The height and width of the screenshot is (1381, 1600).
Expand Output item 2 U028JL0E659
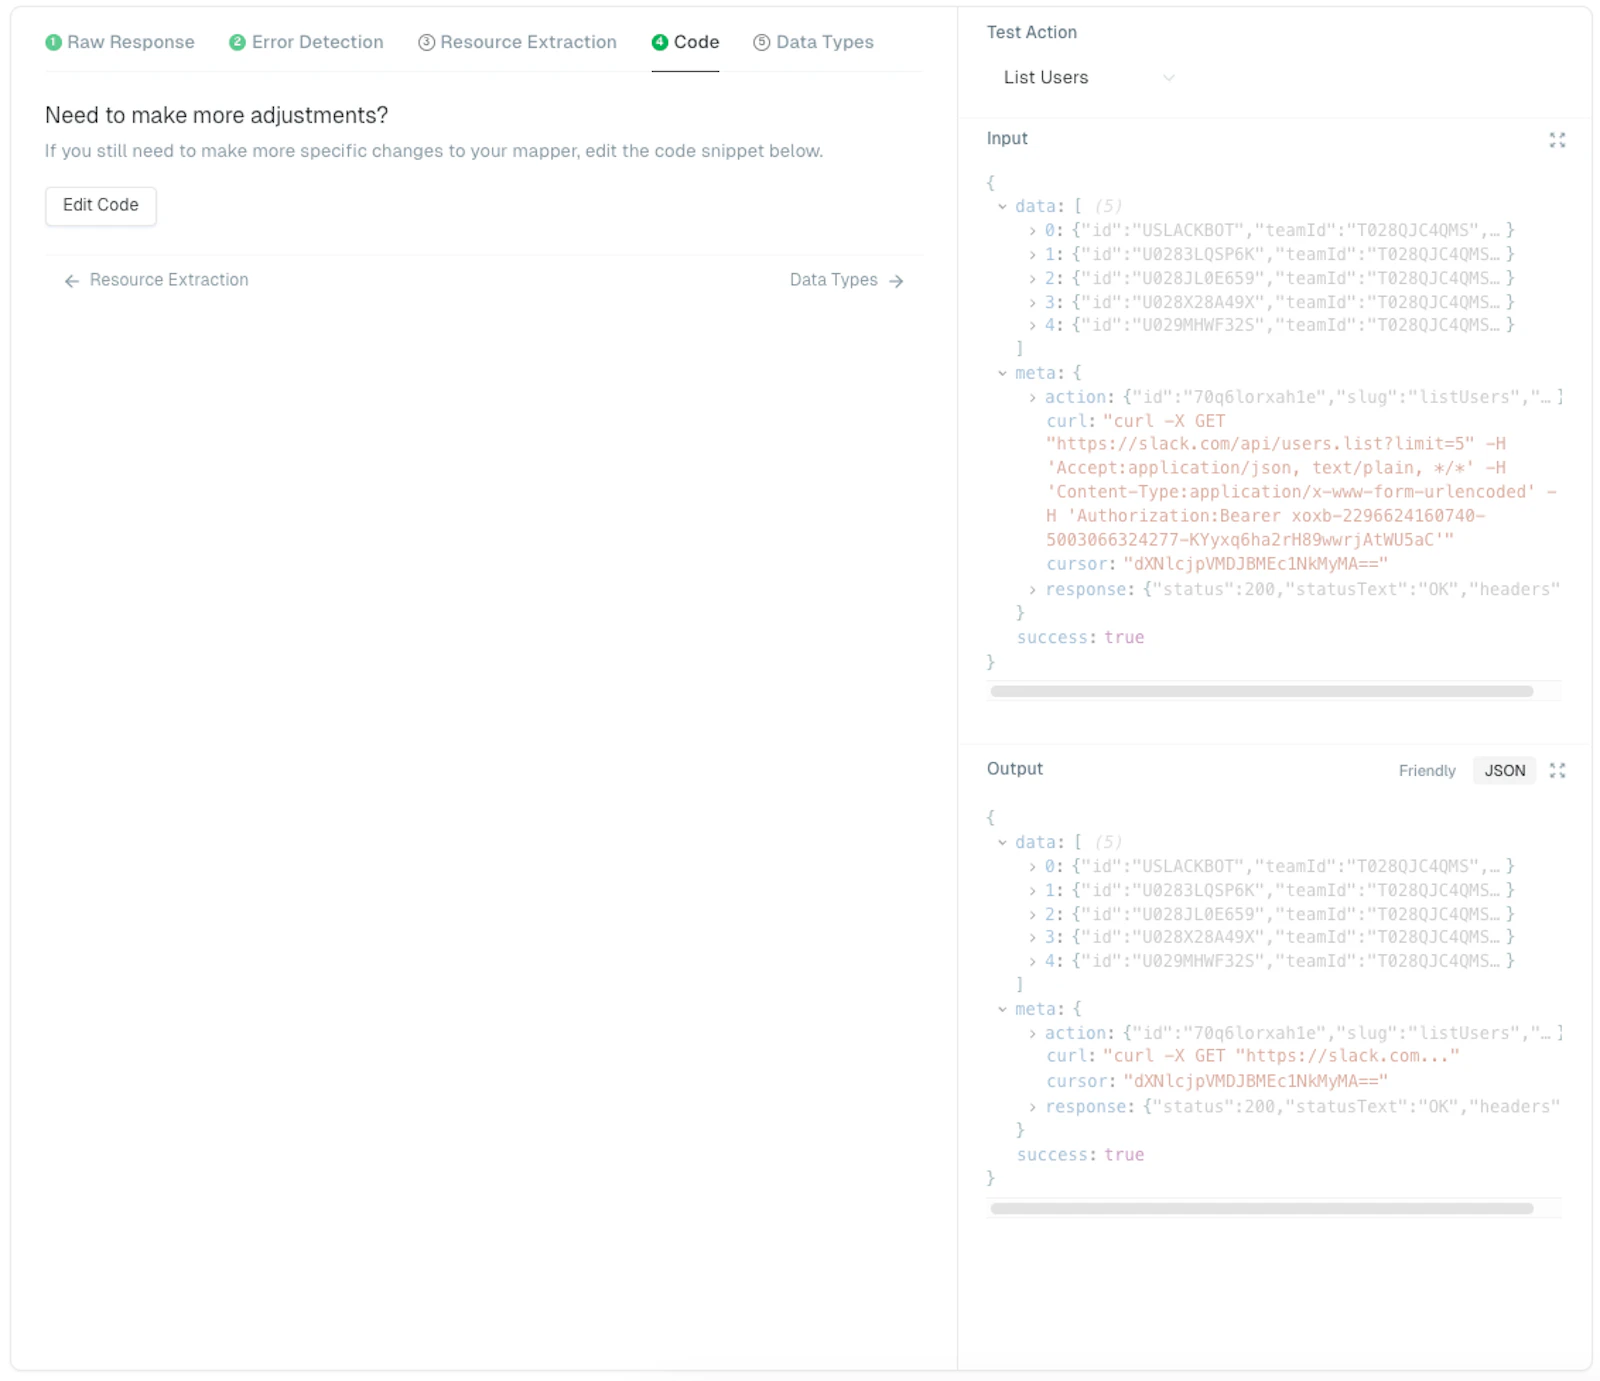click(1032, 915)
